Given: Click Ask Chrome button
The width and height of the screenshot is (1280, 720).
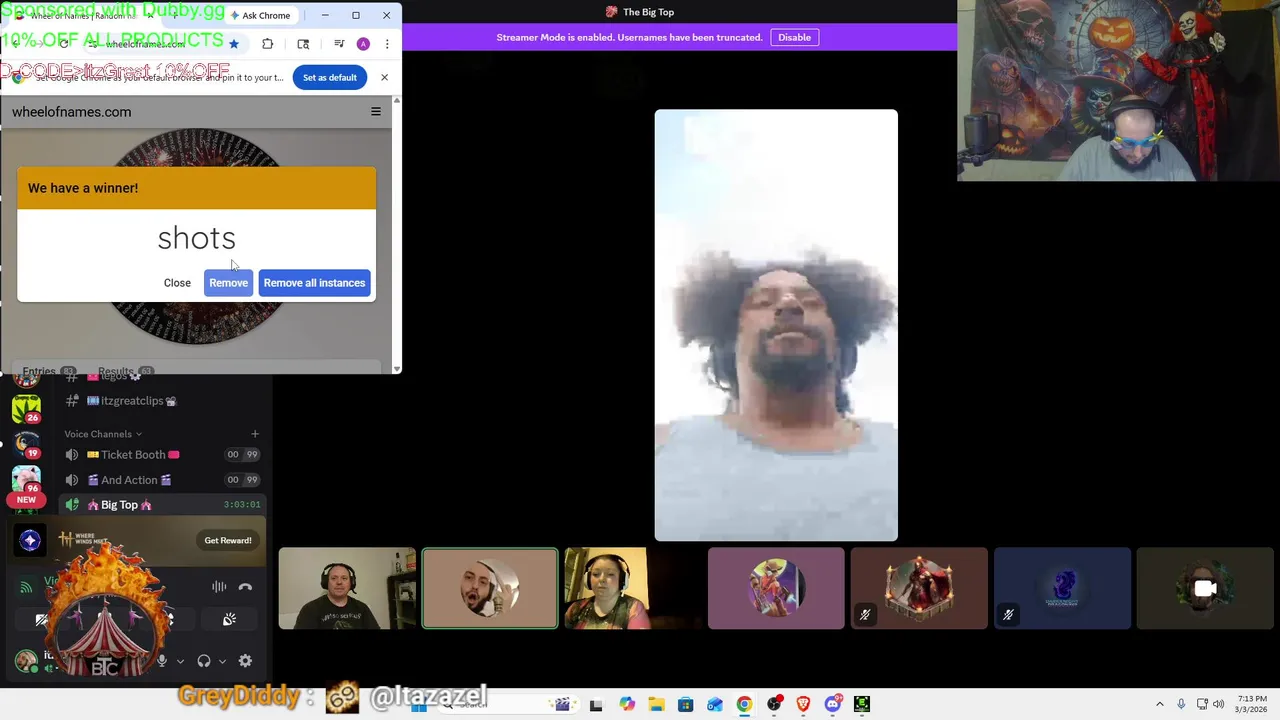Looking at the screenshot, I should point(260,15).
